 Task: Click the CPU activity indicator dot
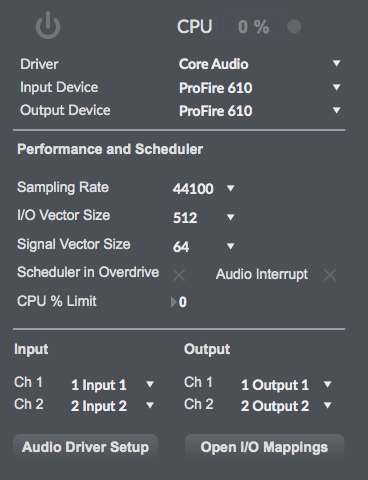tap(294, 26)
